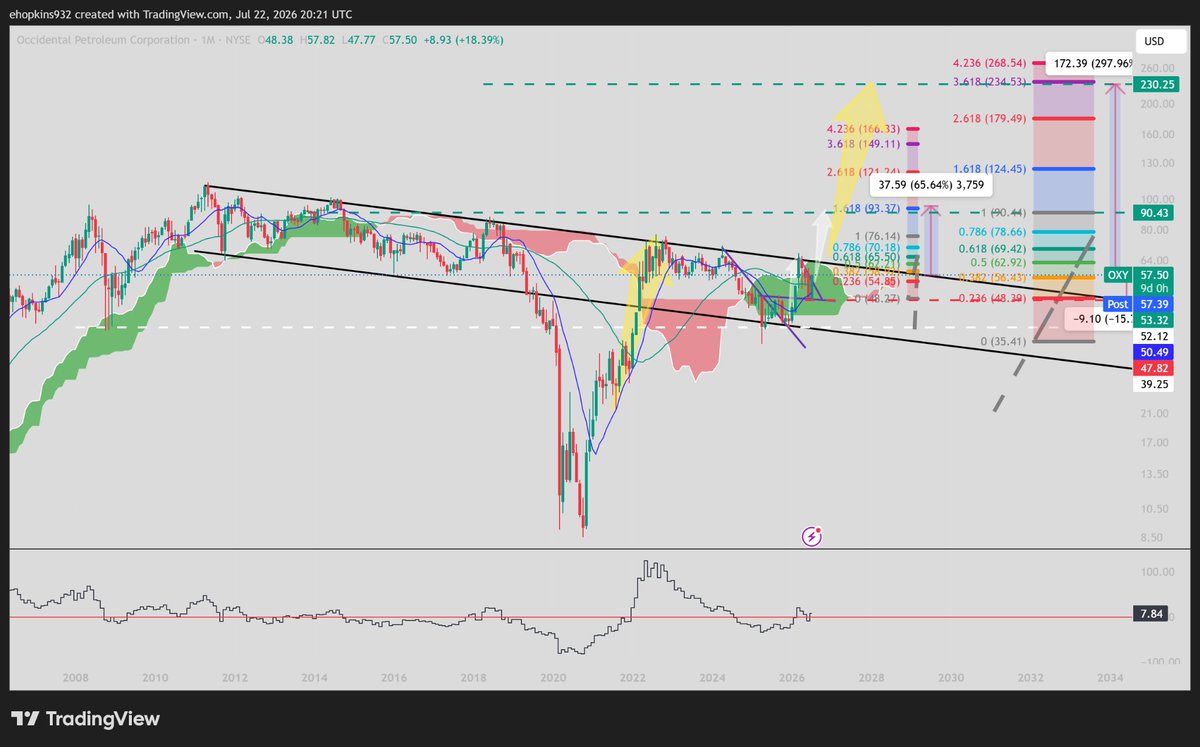Click the 2026 time axis label
Screen dimensions: 1200x747
point(792,677)
